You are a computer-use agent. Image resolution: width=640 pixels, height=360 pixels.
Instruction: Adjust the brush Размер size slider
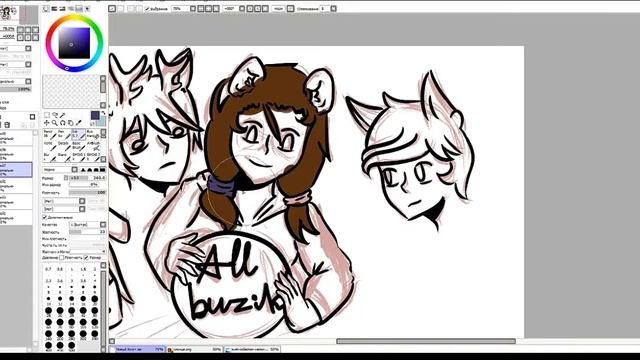tap(87, 178)
